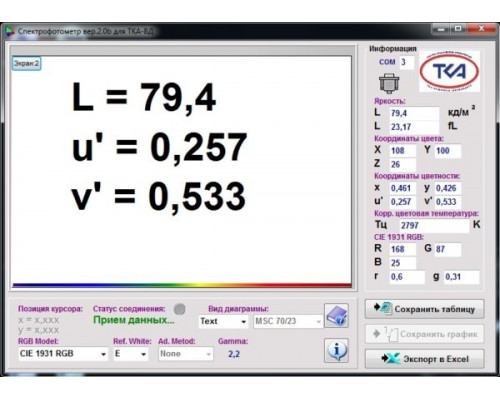This screenshot has height=400, width=500.
Task: Click the g value field 0,31
Action: coord(462,277)
